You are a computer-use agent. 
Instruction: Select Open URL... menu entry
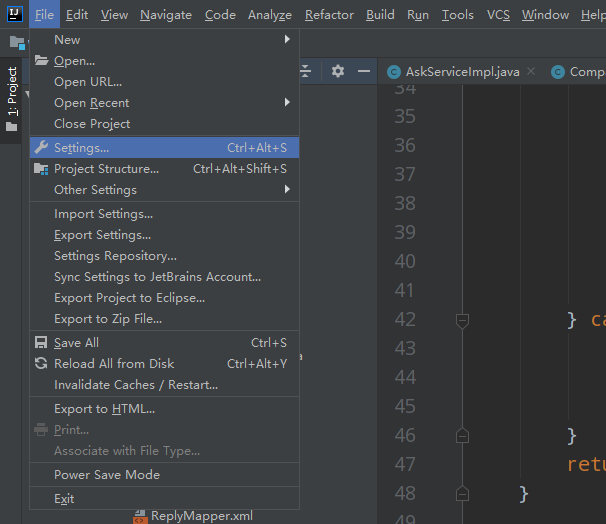[x=164, y=82]
